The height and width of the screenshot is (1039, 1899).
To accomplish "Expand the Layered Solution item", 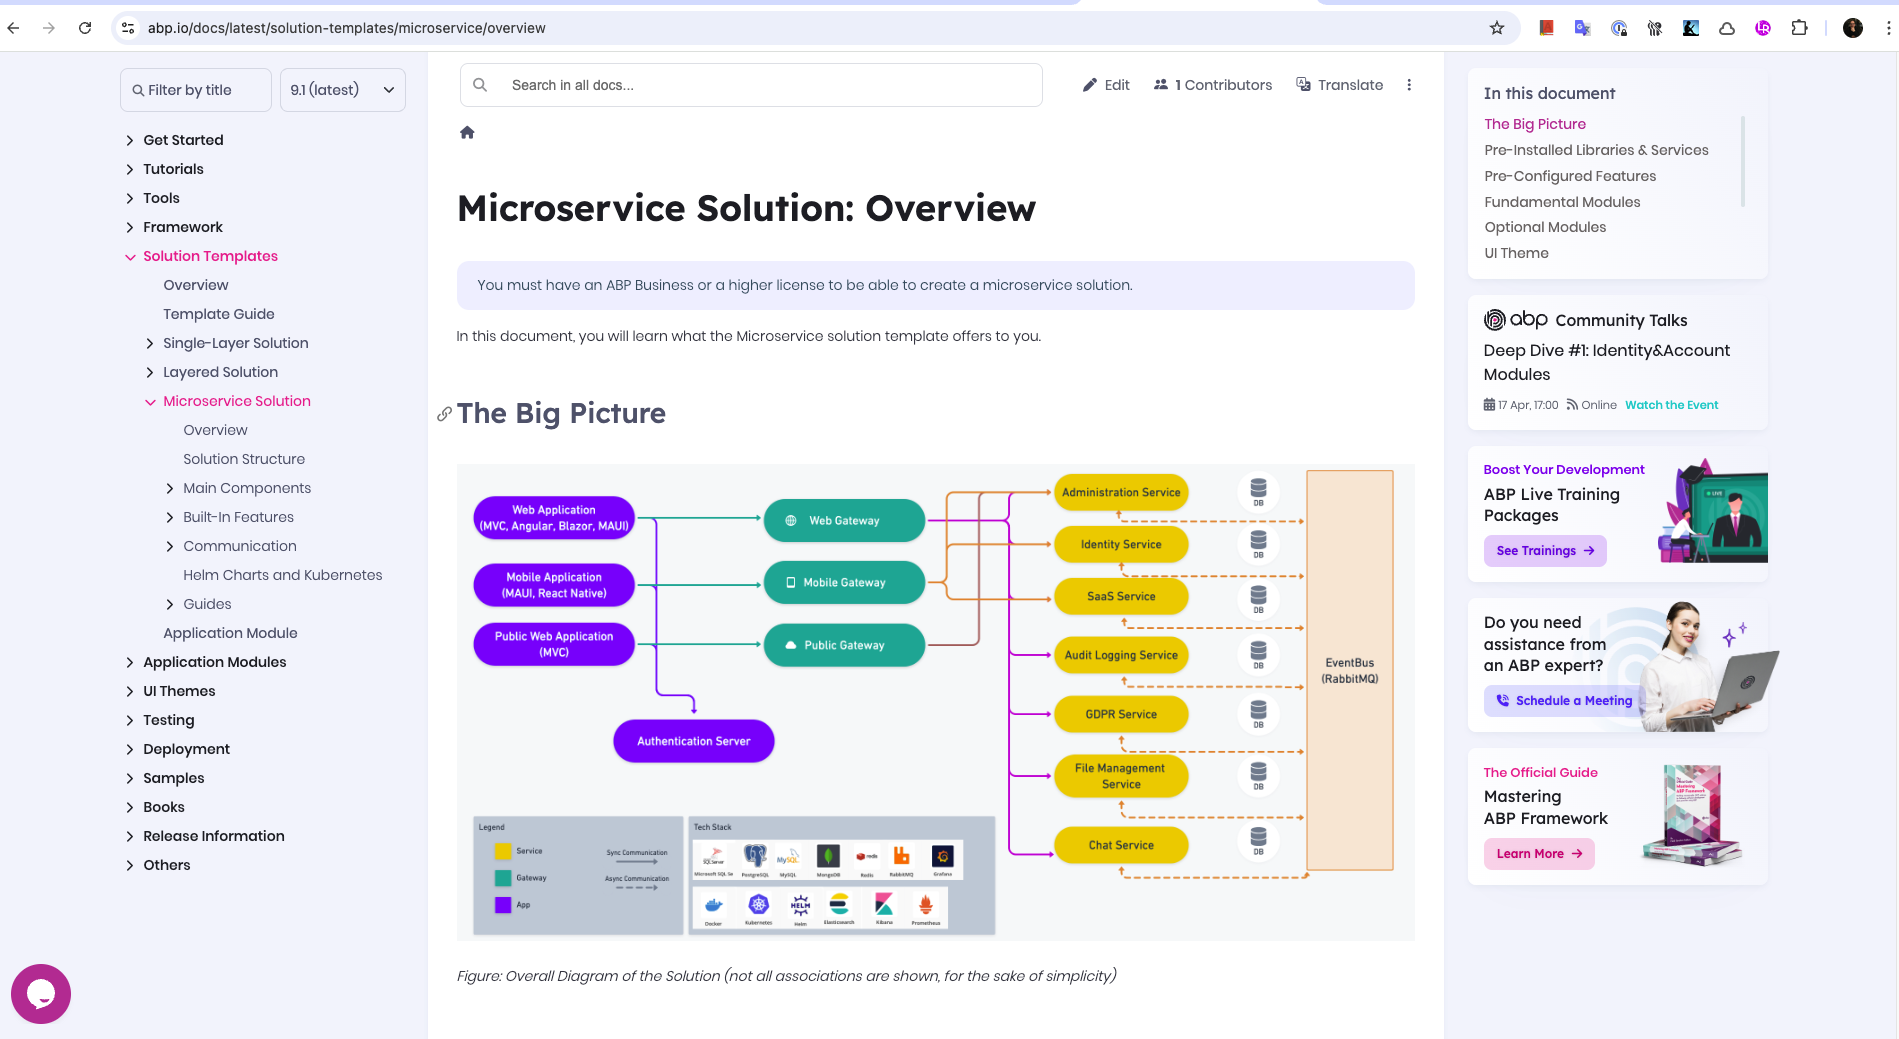I will (150, 373).
